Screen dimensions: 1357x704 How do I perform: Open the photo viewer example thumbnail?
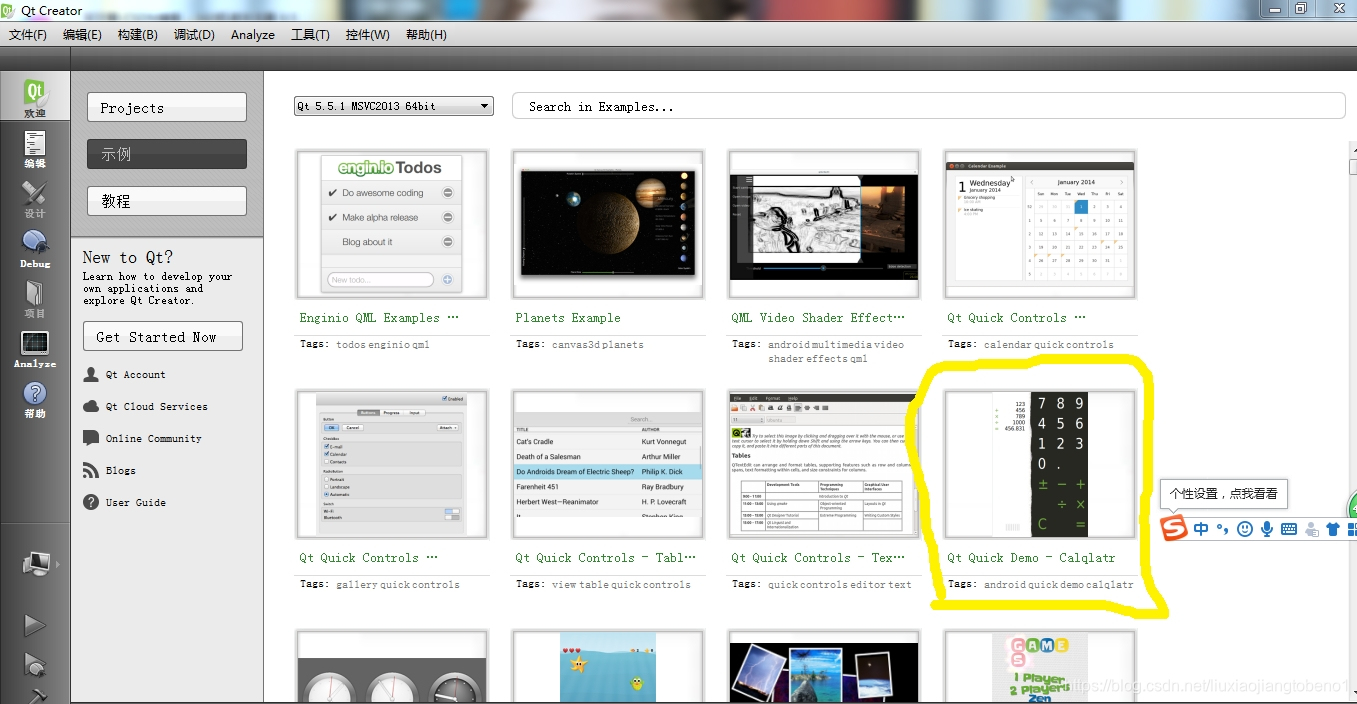coord(824,667)
